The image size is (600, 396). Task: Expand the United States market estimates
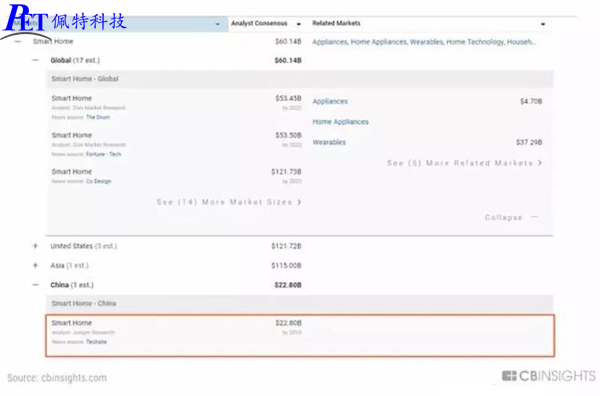coord(35,246)
